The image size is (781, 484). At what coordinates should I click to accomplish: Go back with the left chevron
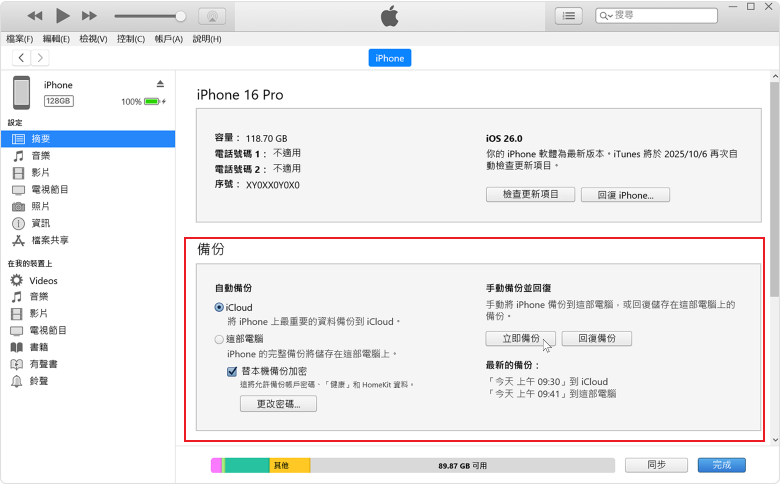coord(21,58)
